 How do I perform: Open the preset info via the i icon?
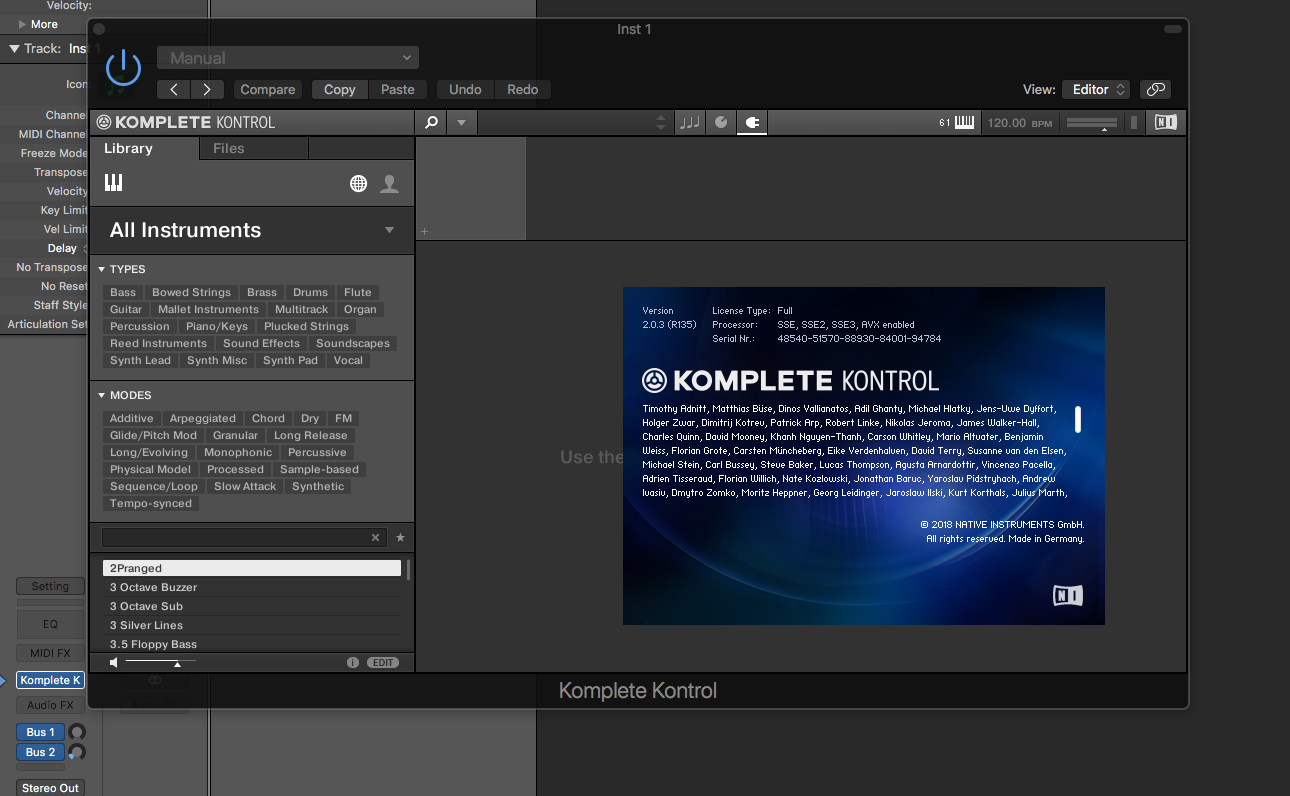tap(353, 662)
